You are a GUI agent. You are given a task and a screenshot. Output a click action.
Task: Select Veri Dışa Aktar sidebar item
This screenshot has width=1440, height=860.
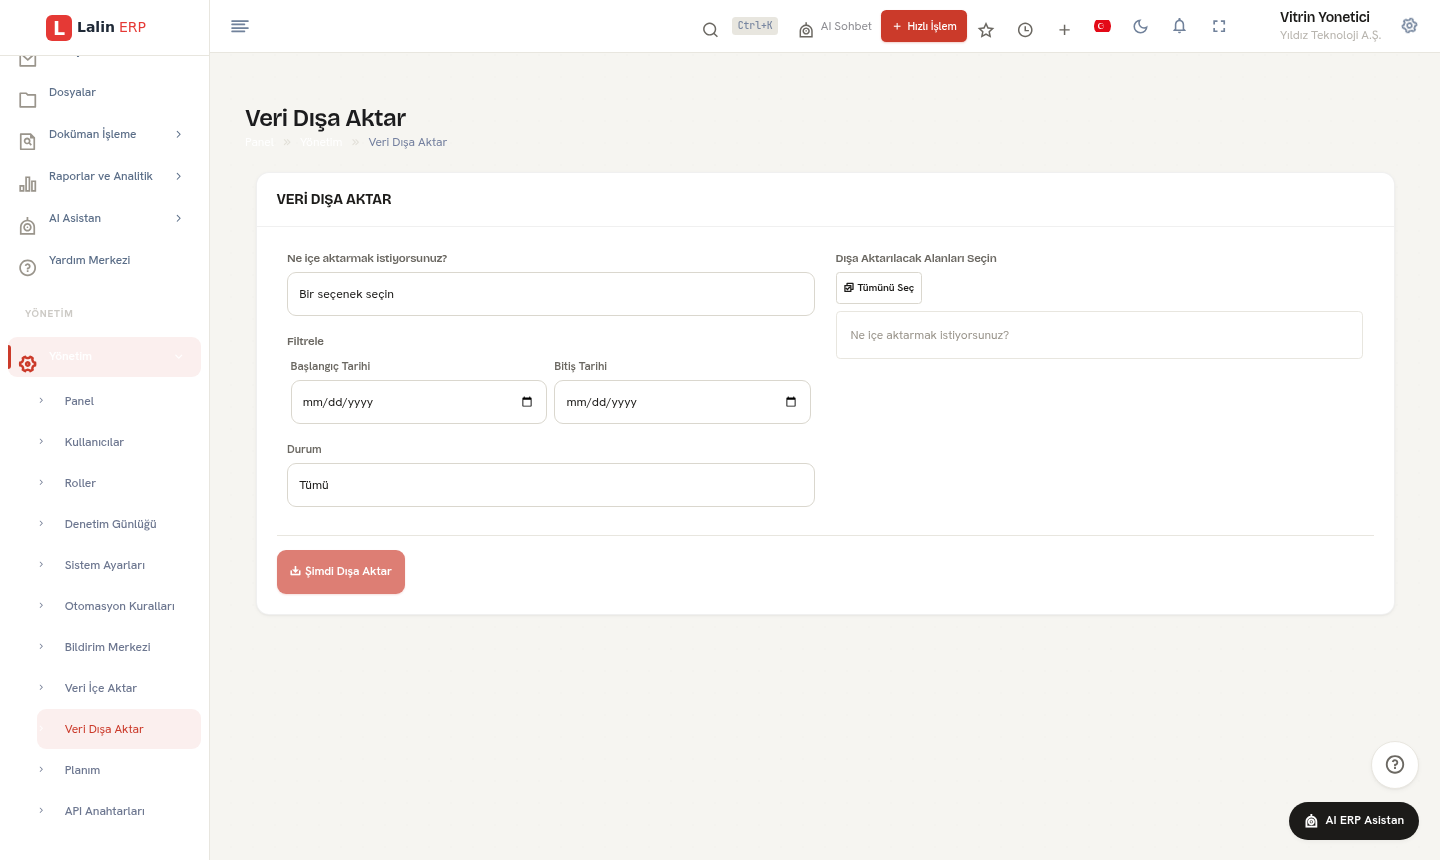click(119, 729)
